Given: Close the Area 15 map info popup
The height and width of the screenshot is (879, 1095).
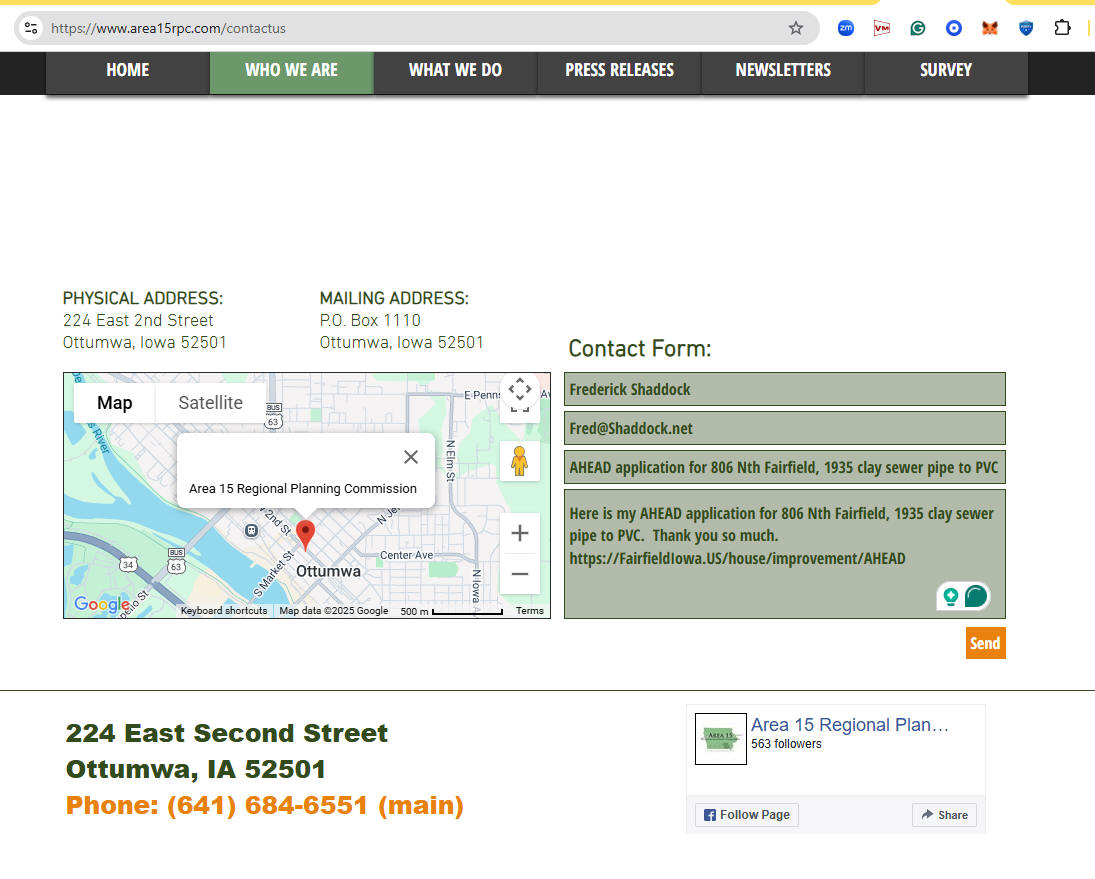Looking at the screenshot, I should coord(411,457).
